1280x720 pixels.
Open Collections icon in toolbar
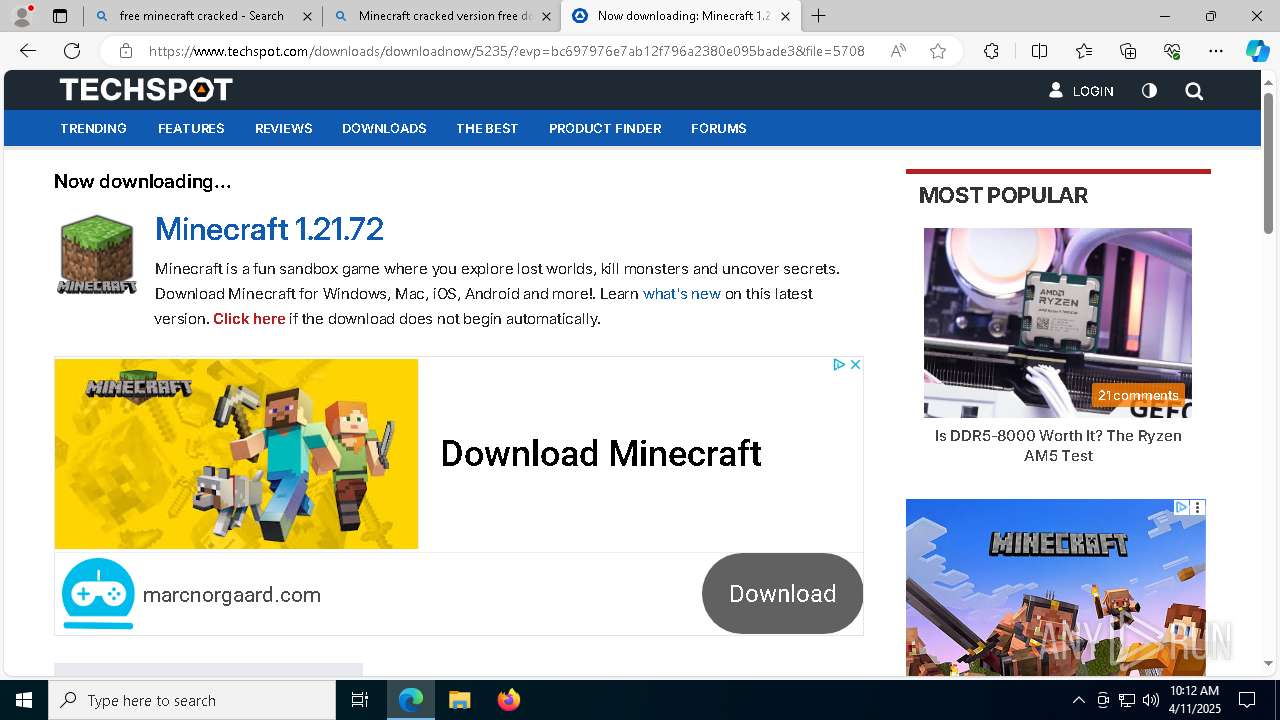pyautogui.click(x=1128, y=51)
